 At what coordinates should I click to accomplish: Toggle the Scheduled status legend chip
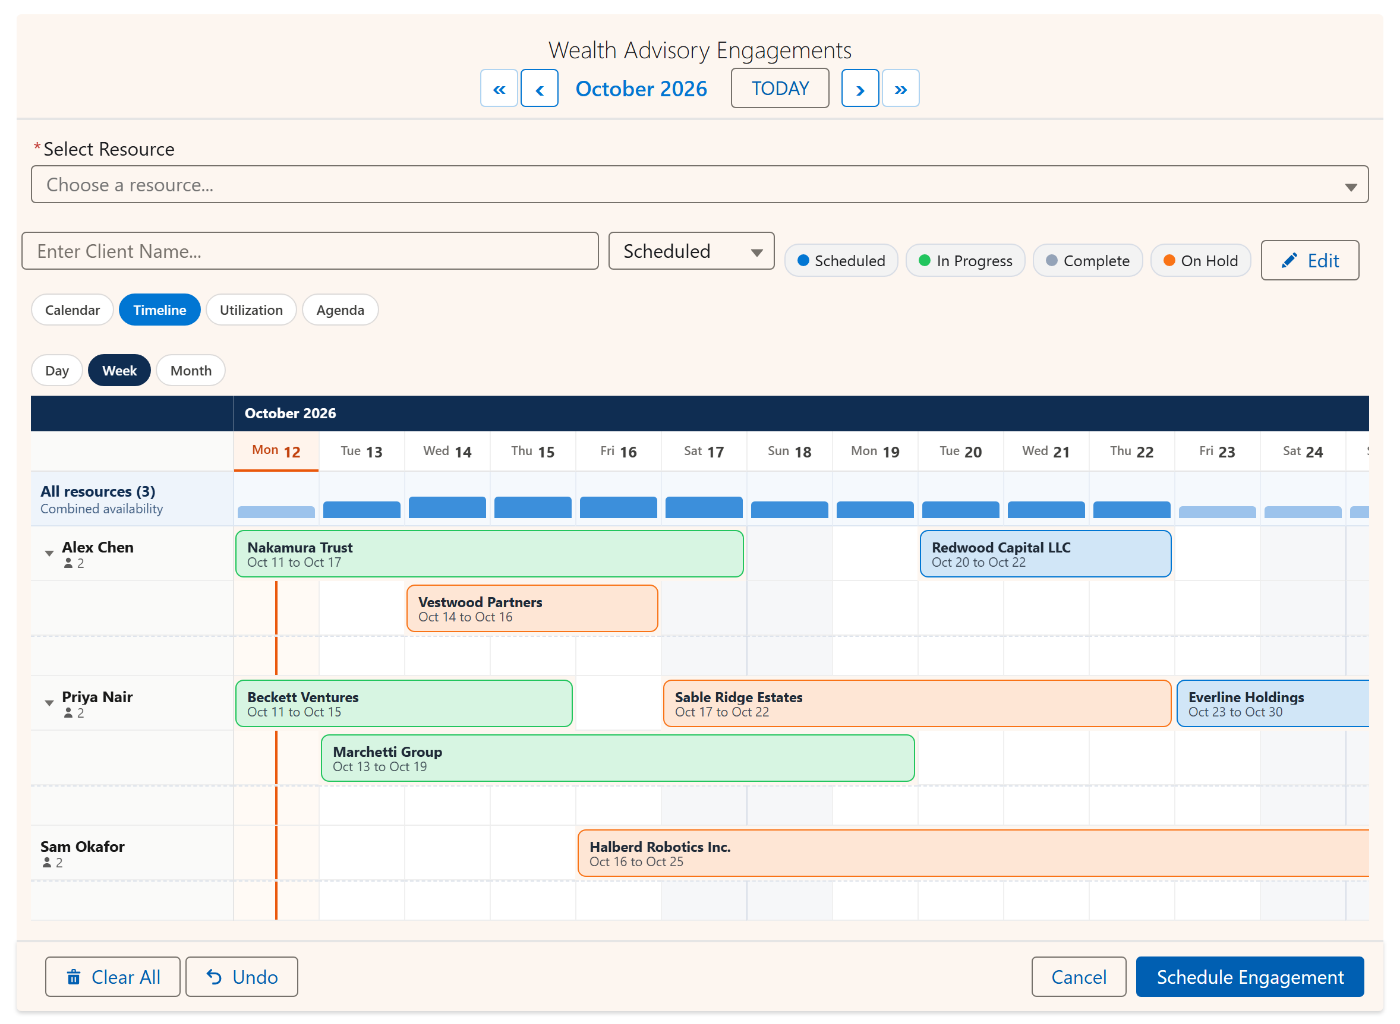click(841, 260)
